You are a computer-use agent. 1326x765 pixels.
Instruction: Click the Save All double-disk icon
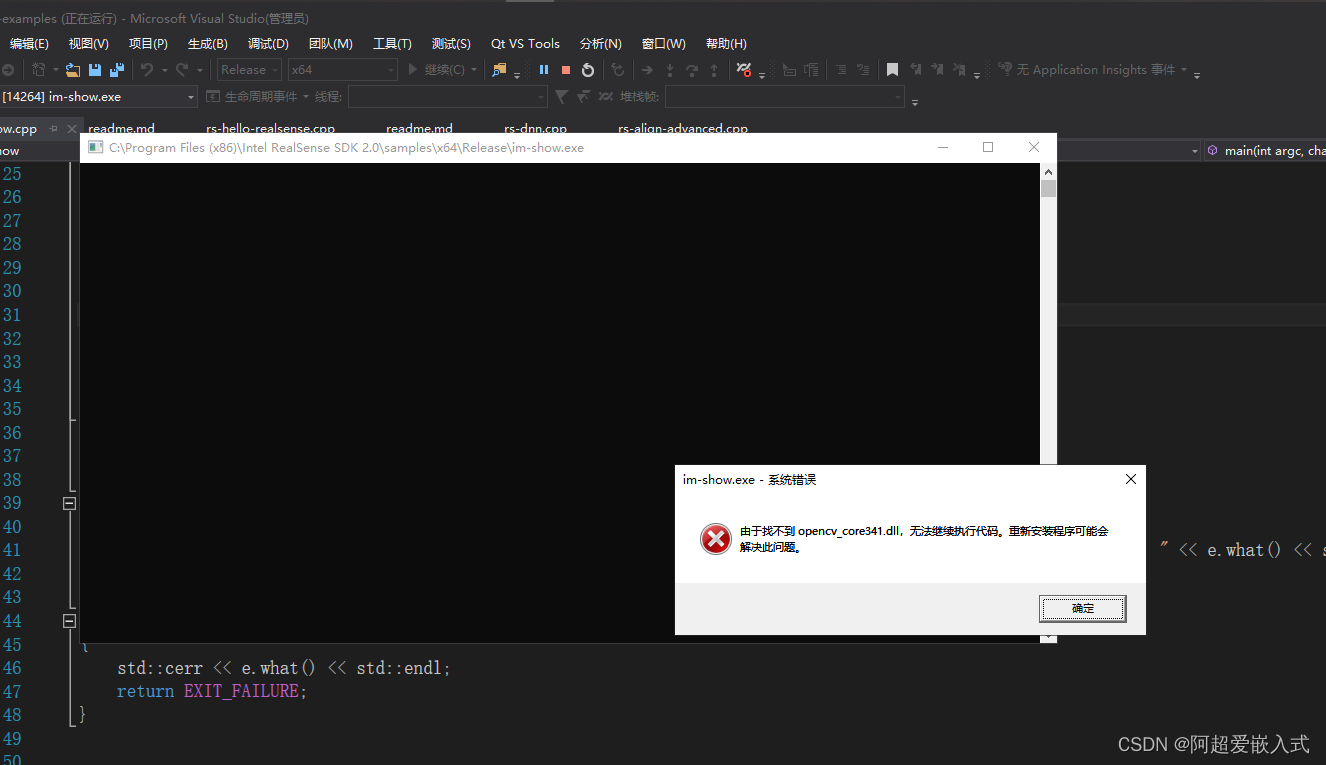117,70
